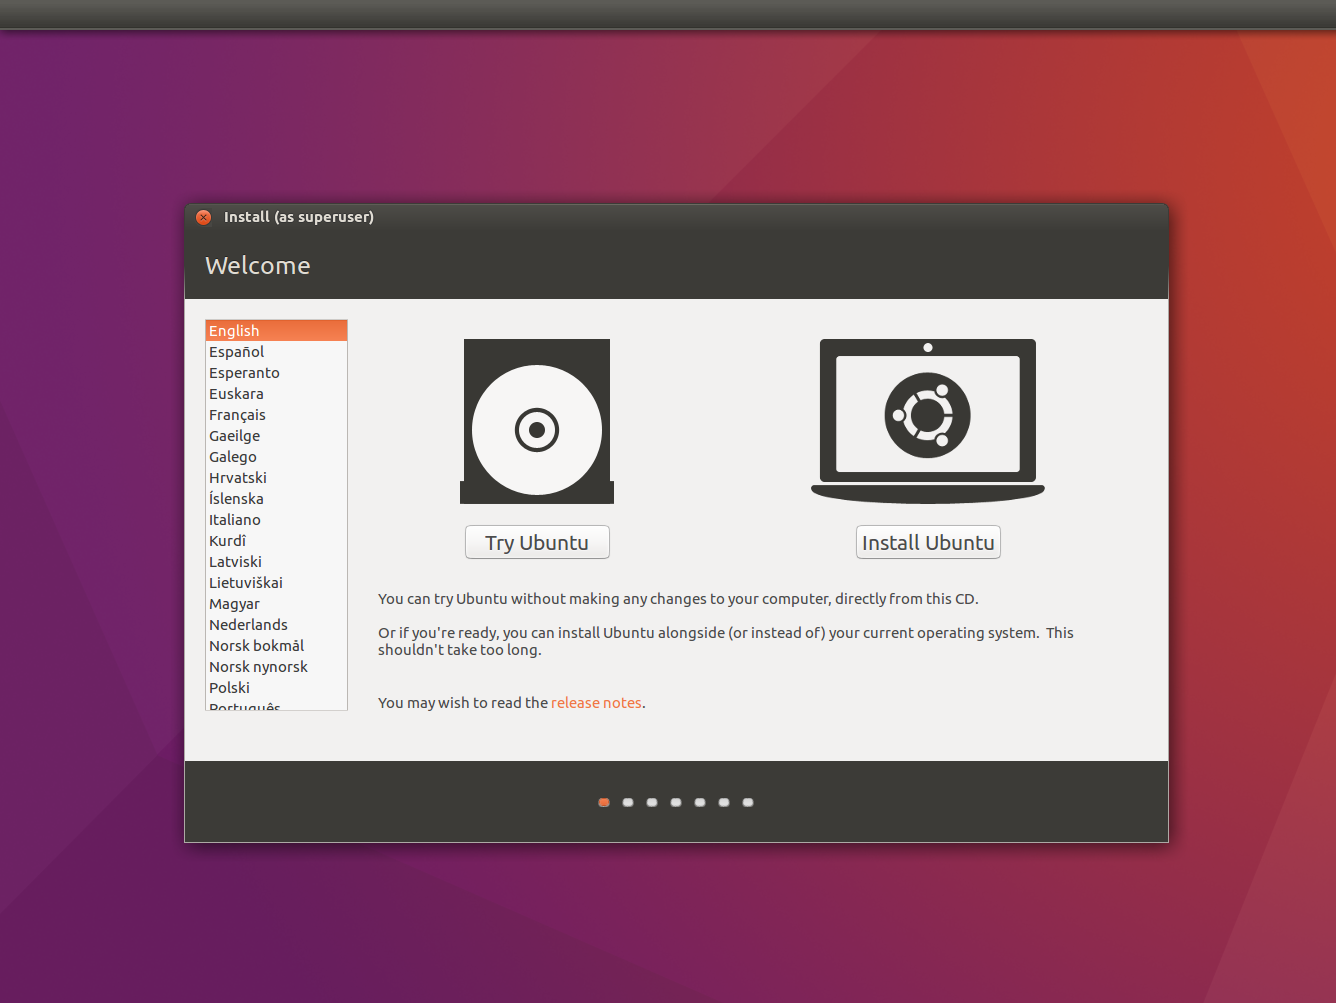Click the orange first progress dot
Image resolution: width=1336 pixels, height=1003 pixels.
pos(604,802)
